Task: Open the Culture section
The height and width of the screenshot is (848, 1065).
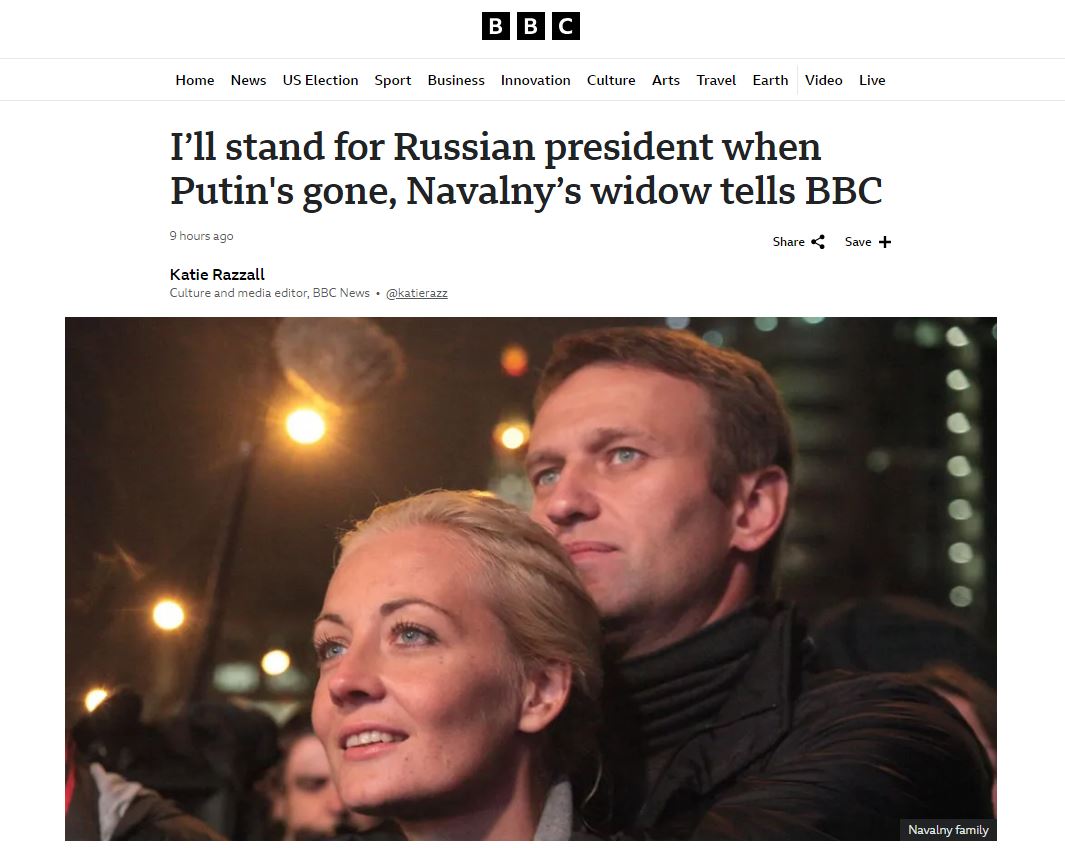Action: pyautogui.click(x=611, y=80)
